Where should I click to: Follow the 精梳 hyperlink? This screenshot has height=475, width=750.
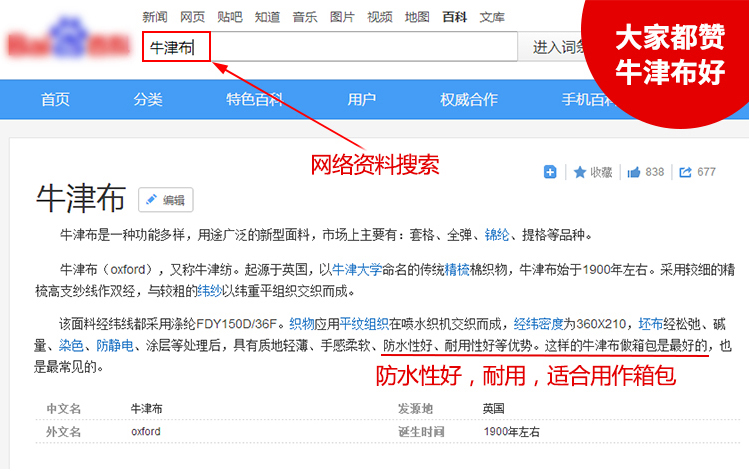[x=457, y=270]
